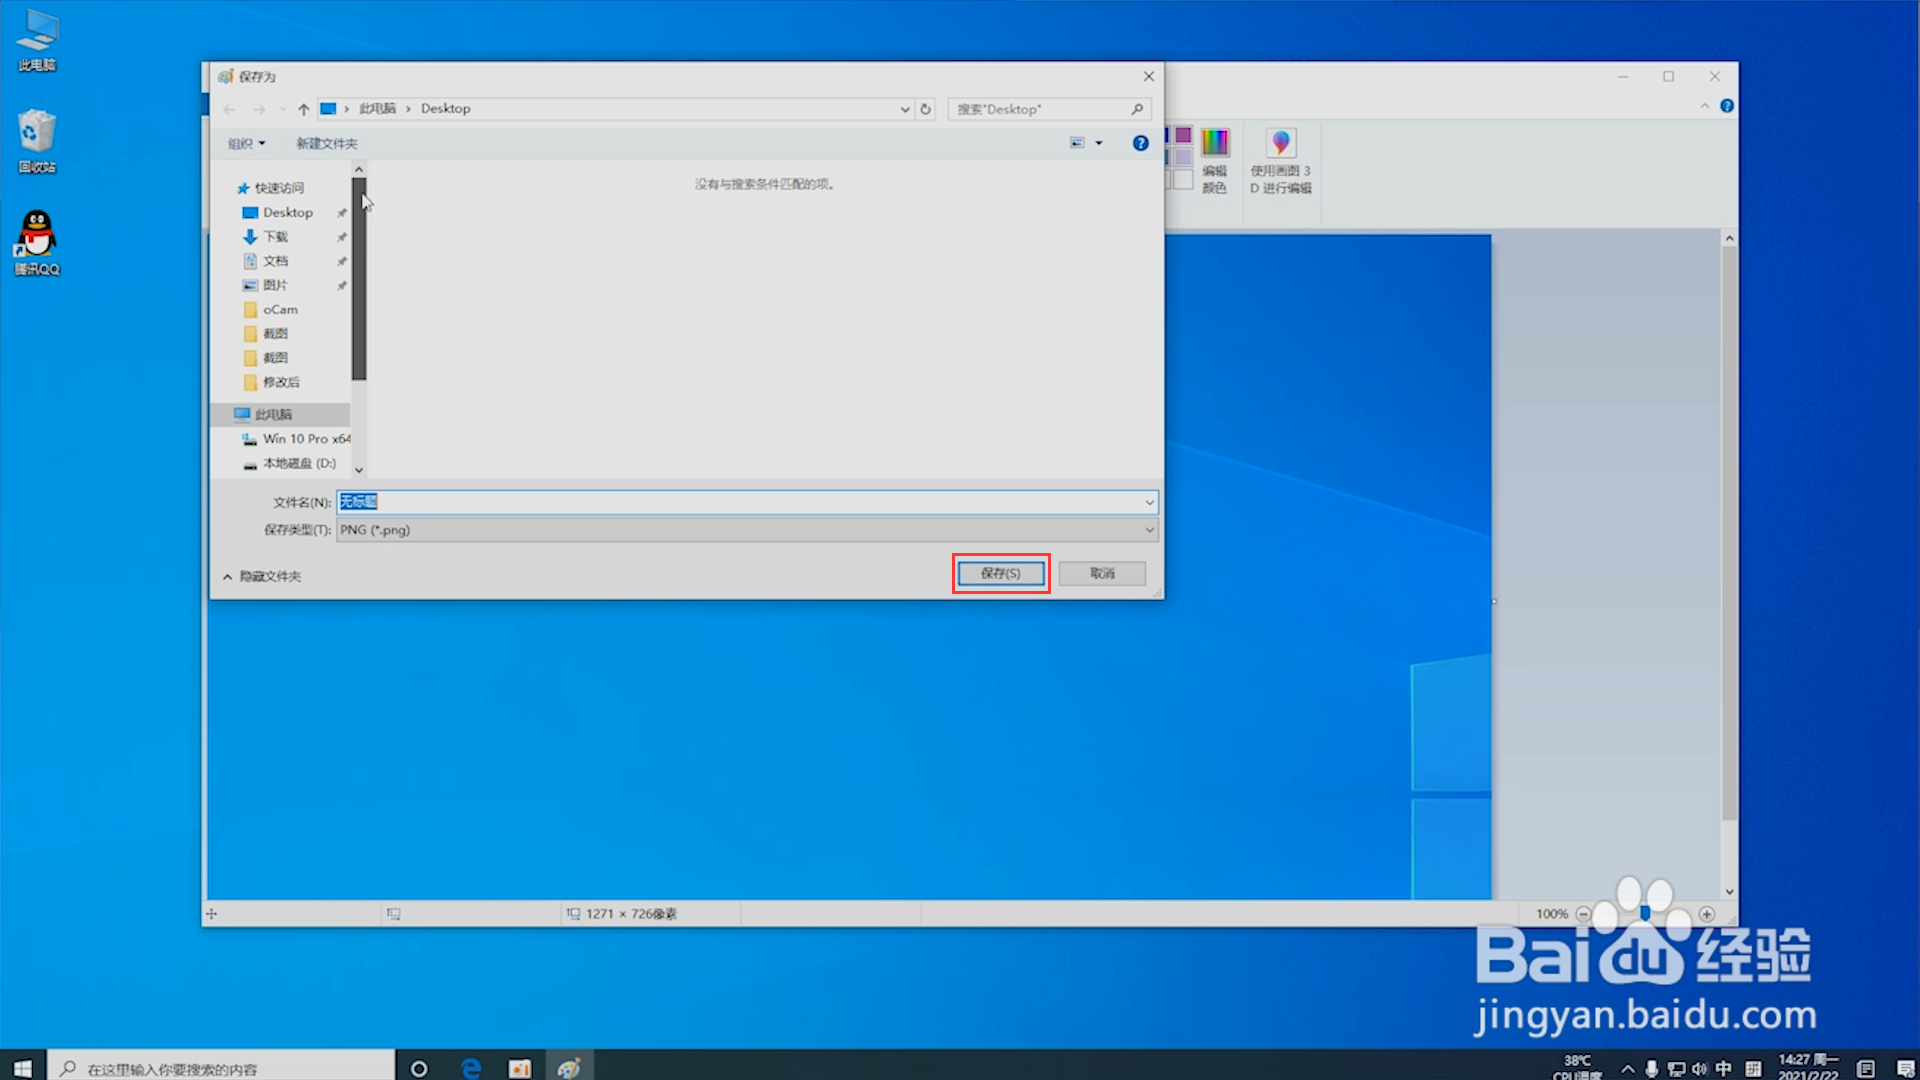1920x1080 pixels.
Task: Collapse folders with Hide Folders toggle
Action: click(x=262, y=576)
